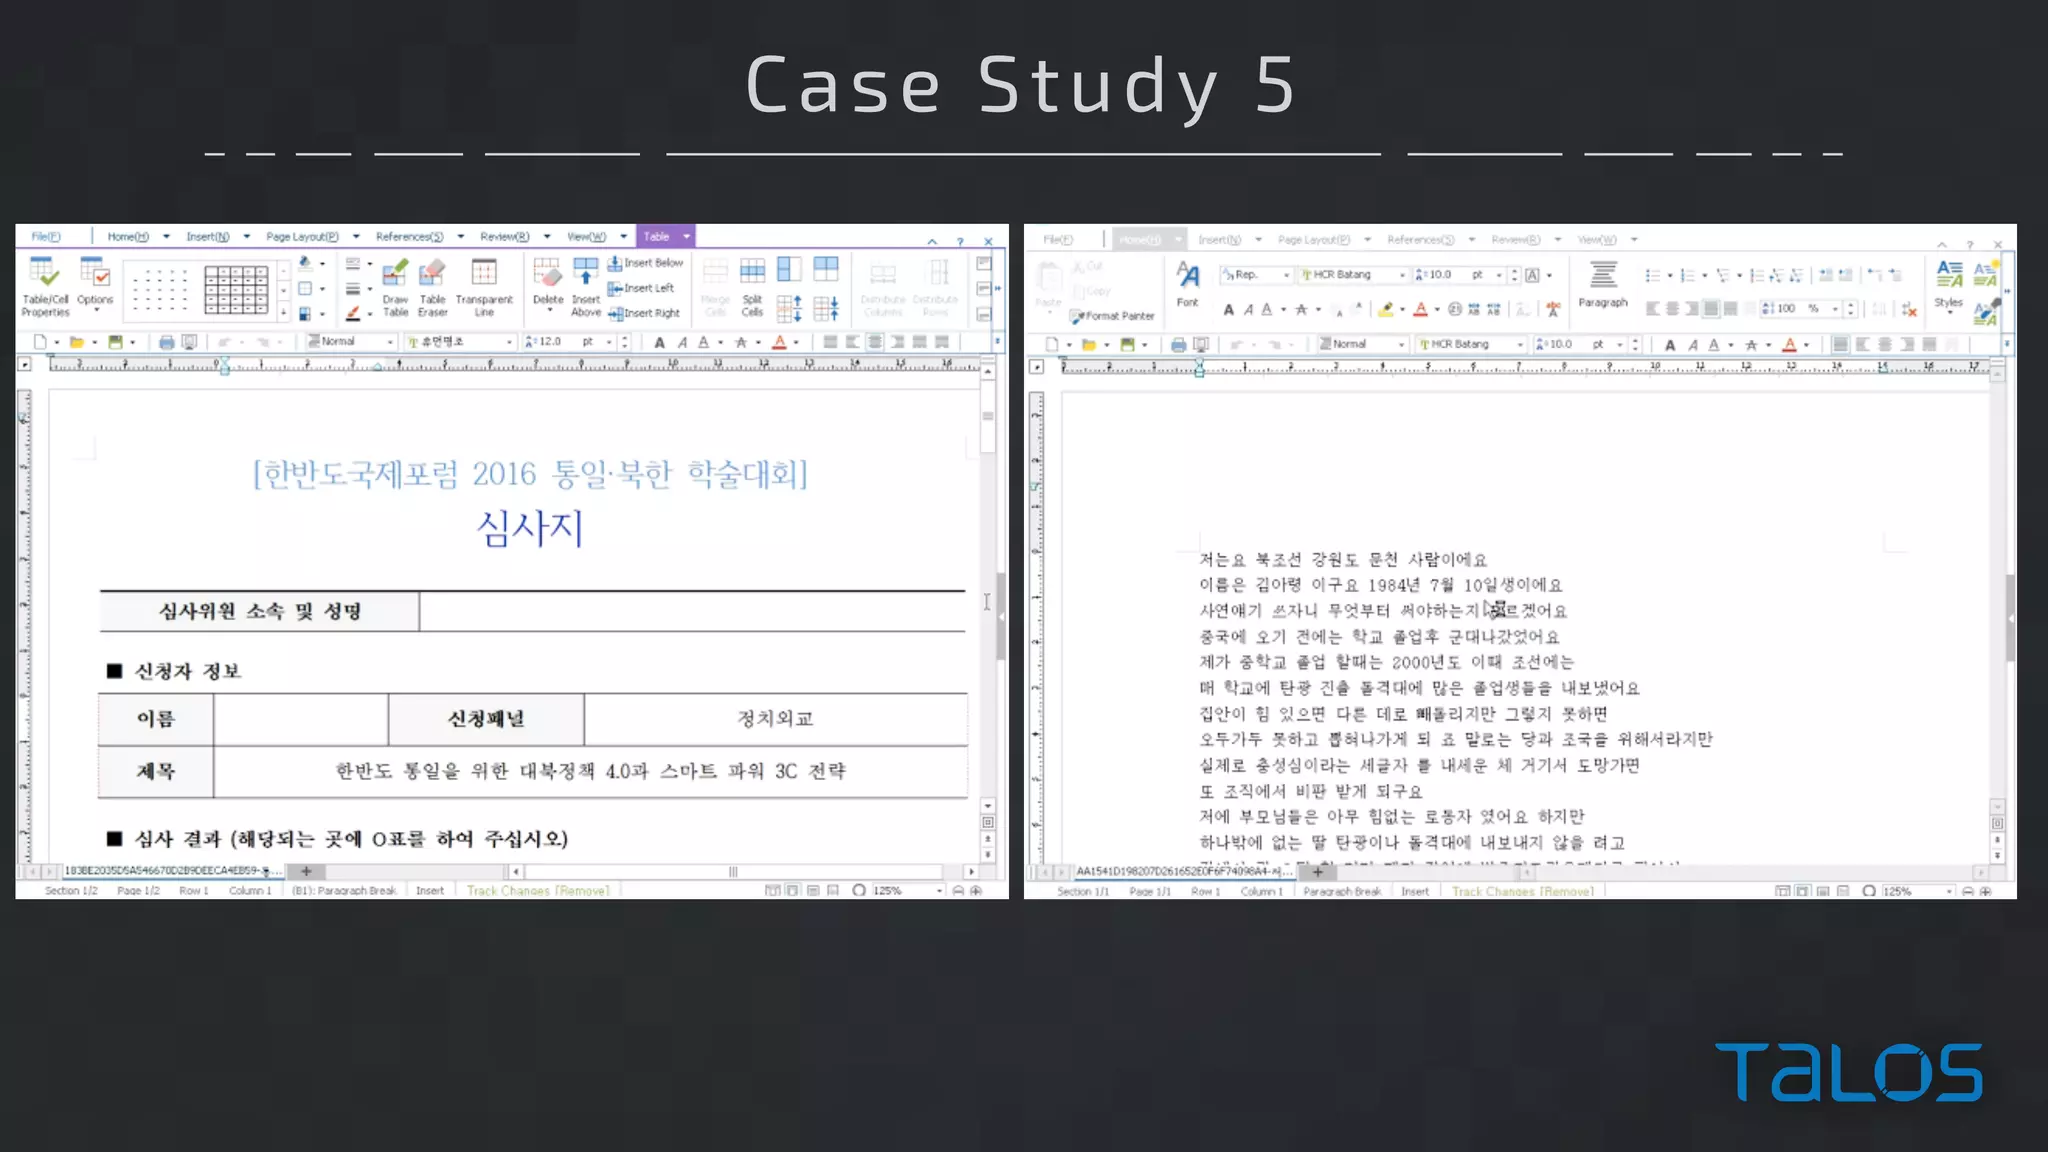Click the new document icon in left window
2048x1152 pixels.
click(x=40, y=342)
